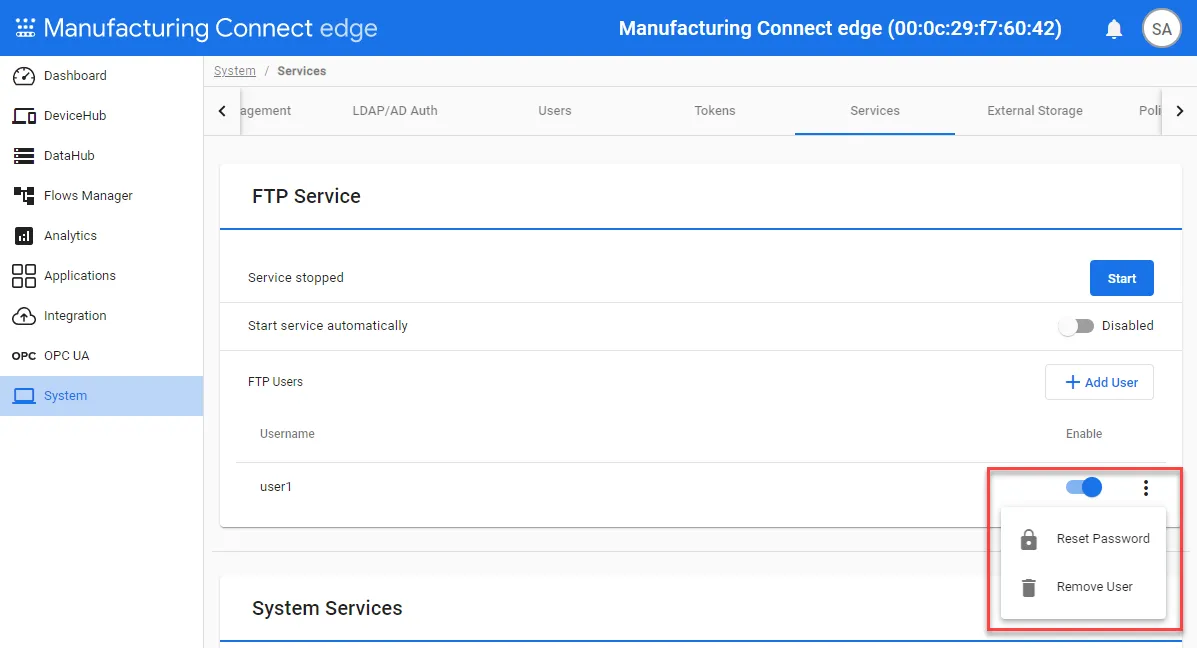Click the System Services heading
The image size is (1197, 648).
(x=327, y=608)
